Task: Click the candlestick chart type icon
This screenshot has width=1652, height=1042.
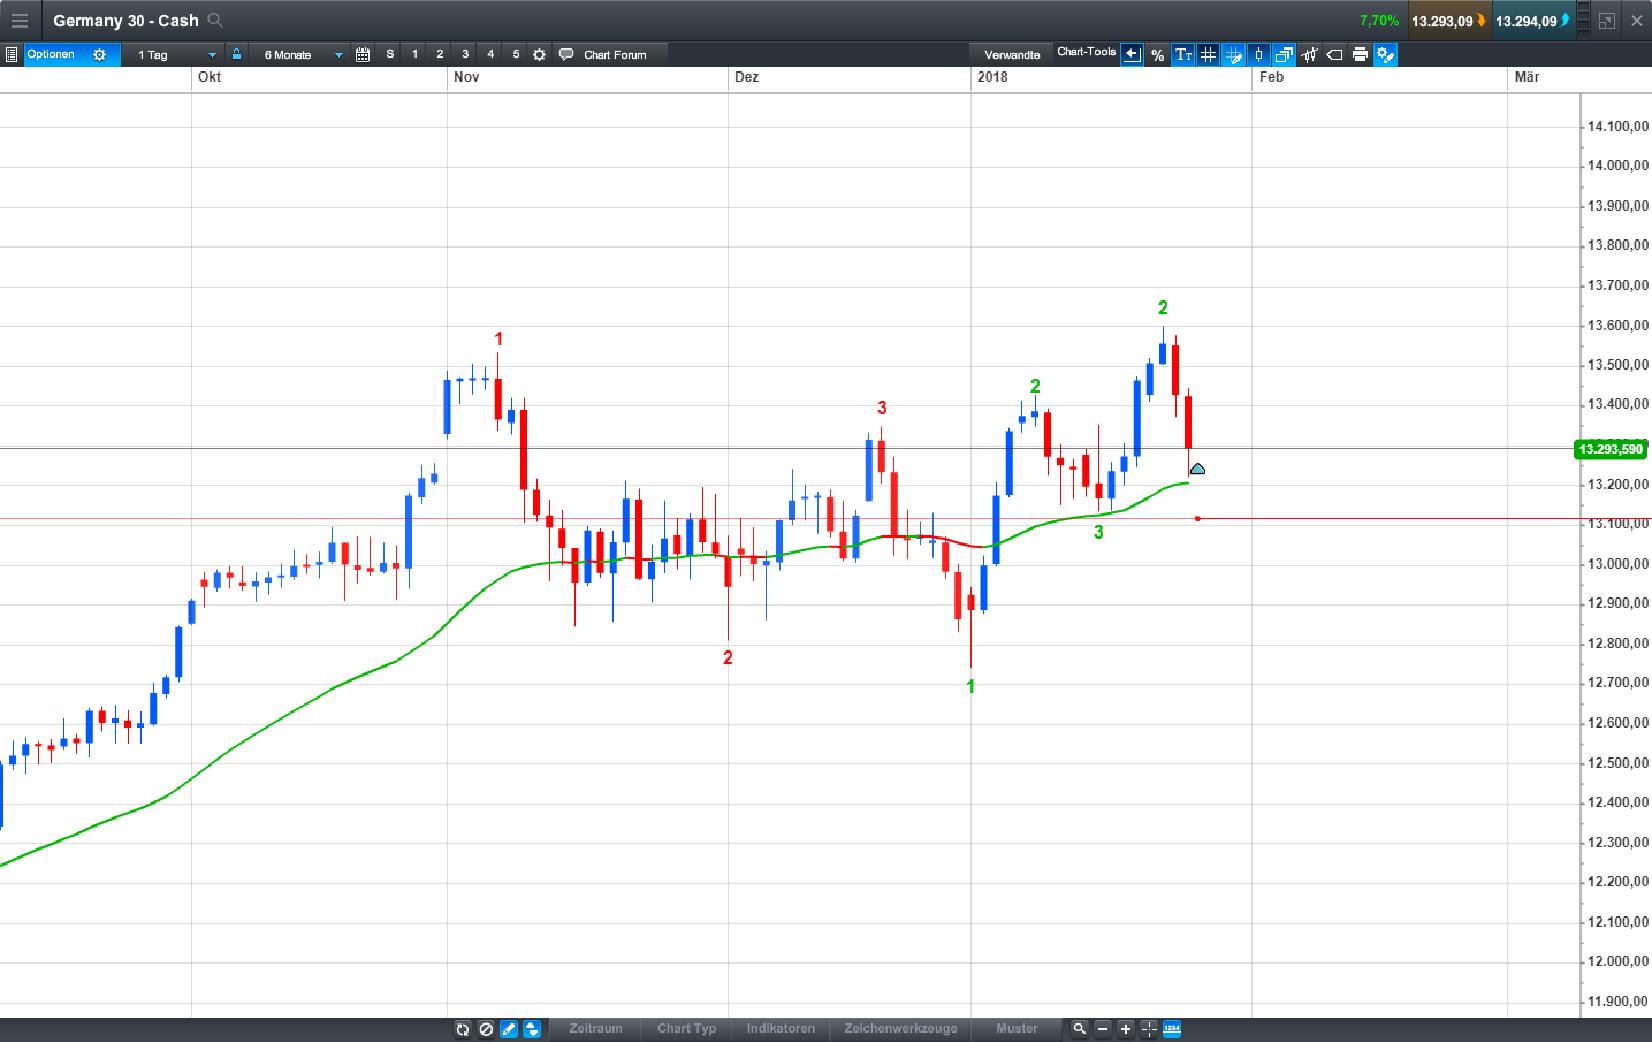Action: click(1259, 55)
